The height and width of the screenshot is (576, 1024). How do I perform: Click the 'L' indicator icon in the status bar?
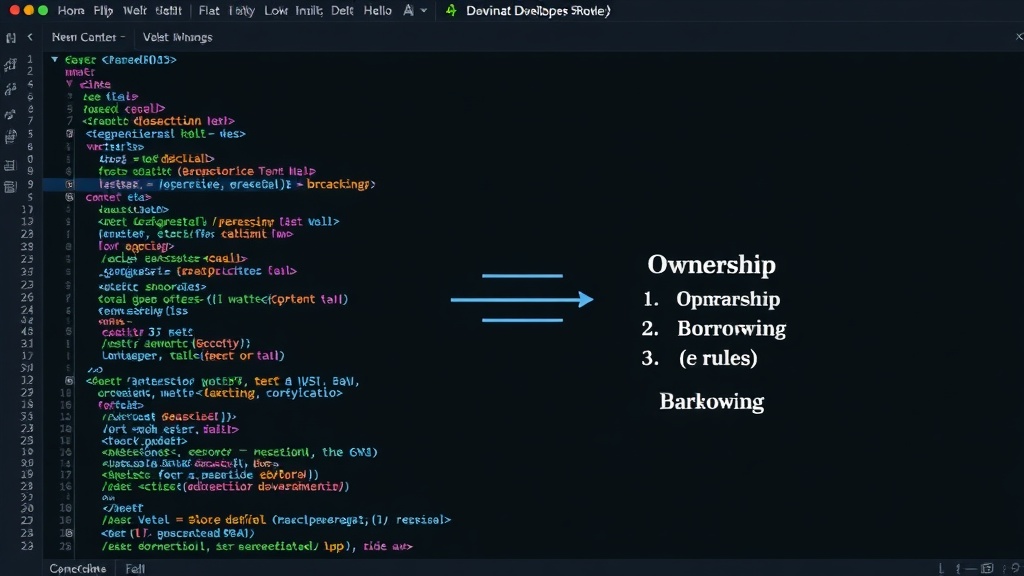[x=941, y=569]
